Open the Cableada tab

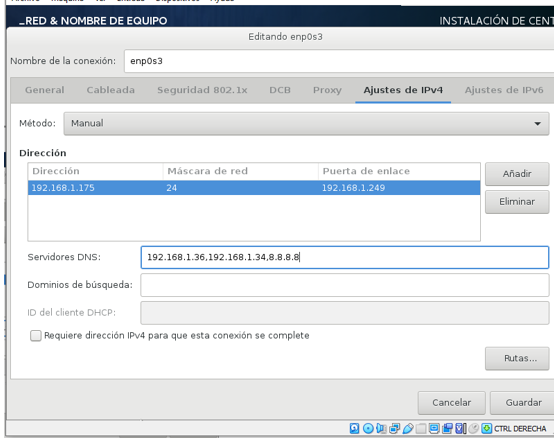110,90
